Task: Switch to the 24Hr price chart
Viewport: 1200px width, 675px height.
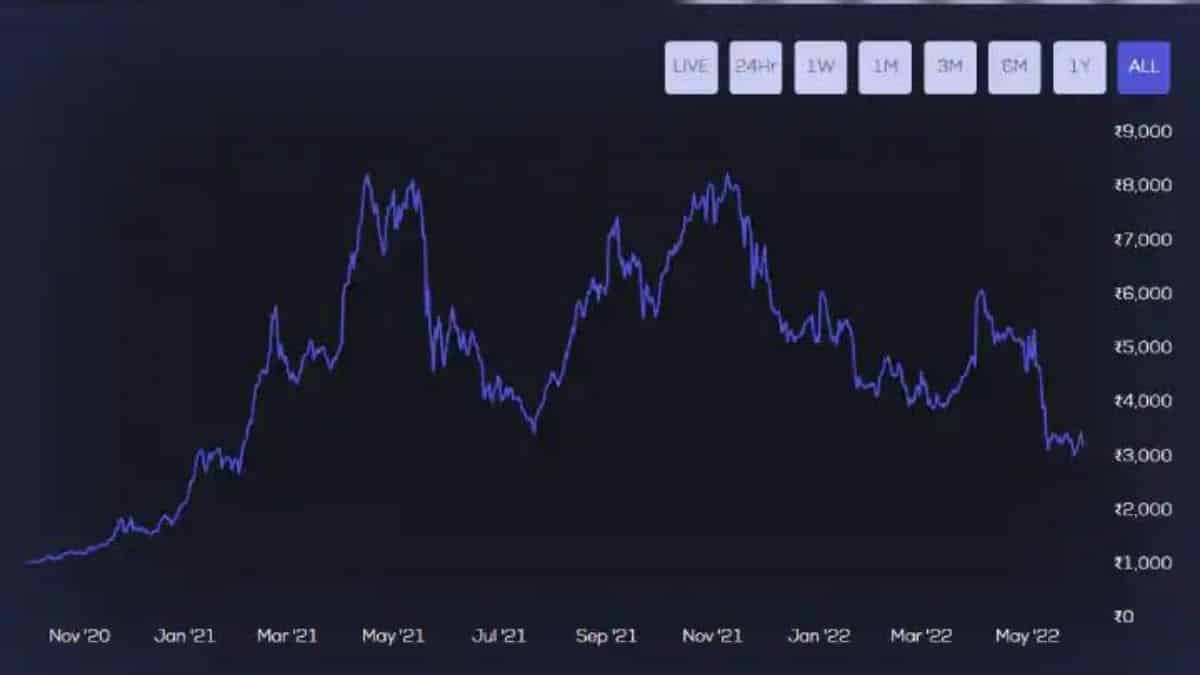Action: [755, 67]
